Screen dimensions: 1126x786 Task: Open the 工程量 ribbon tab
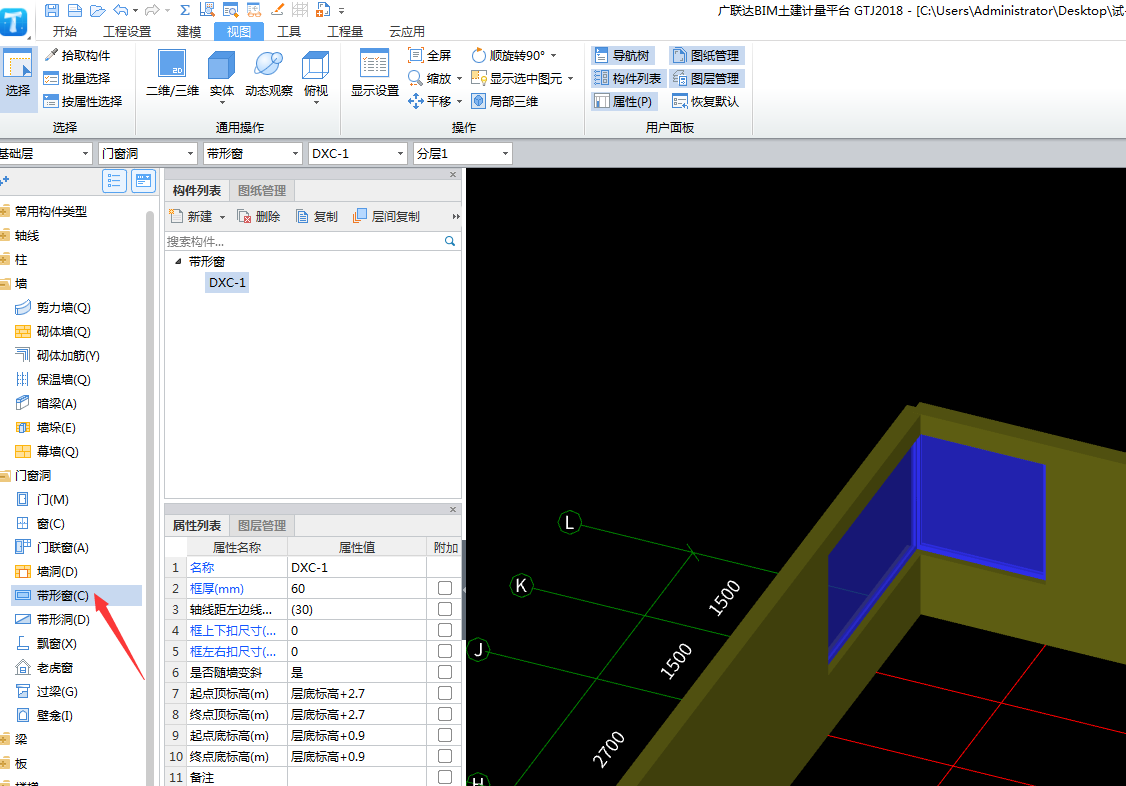pos(345,32)
